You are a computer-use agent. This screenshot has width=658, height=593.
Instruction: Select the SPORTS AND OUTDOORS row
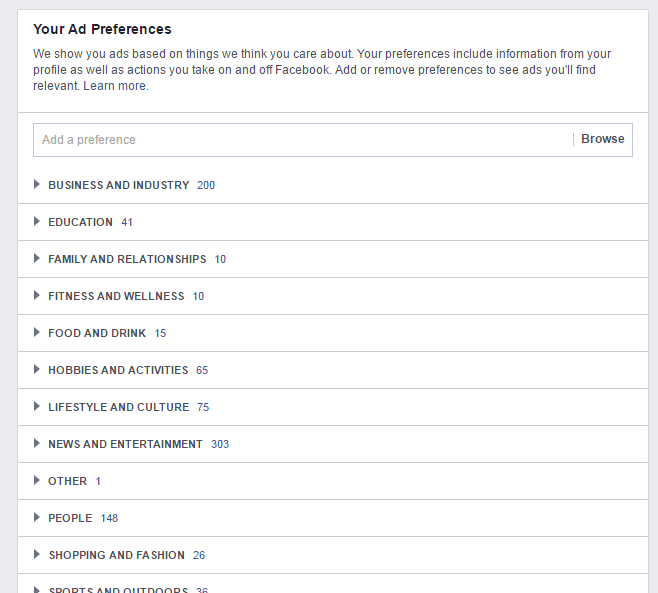pos(333,587)
